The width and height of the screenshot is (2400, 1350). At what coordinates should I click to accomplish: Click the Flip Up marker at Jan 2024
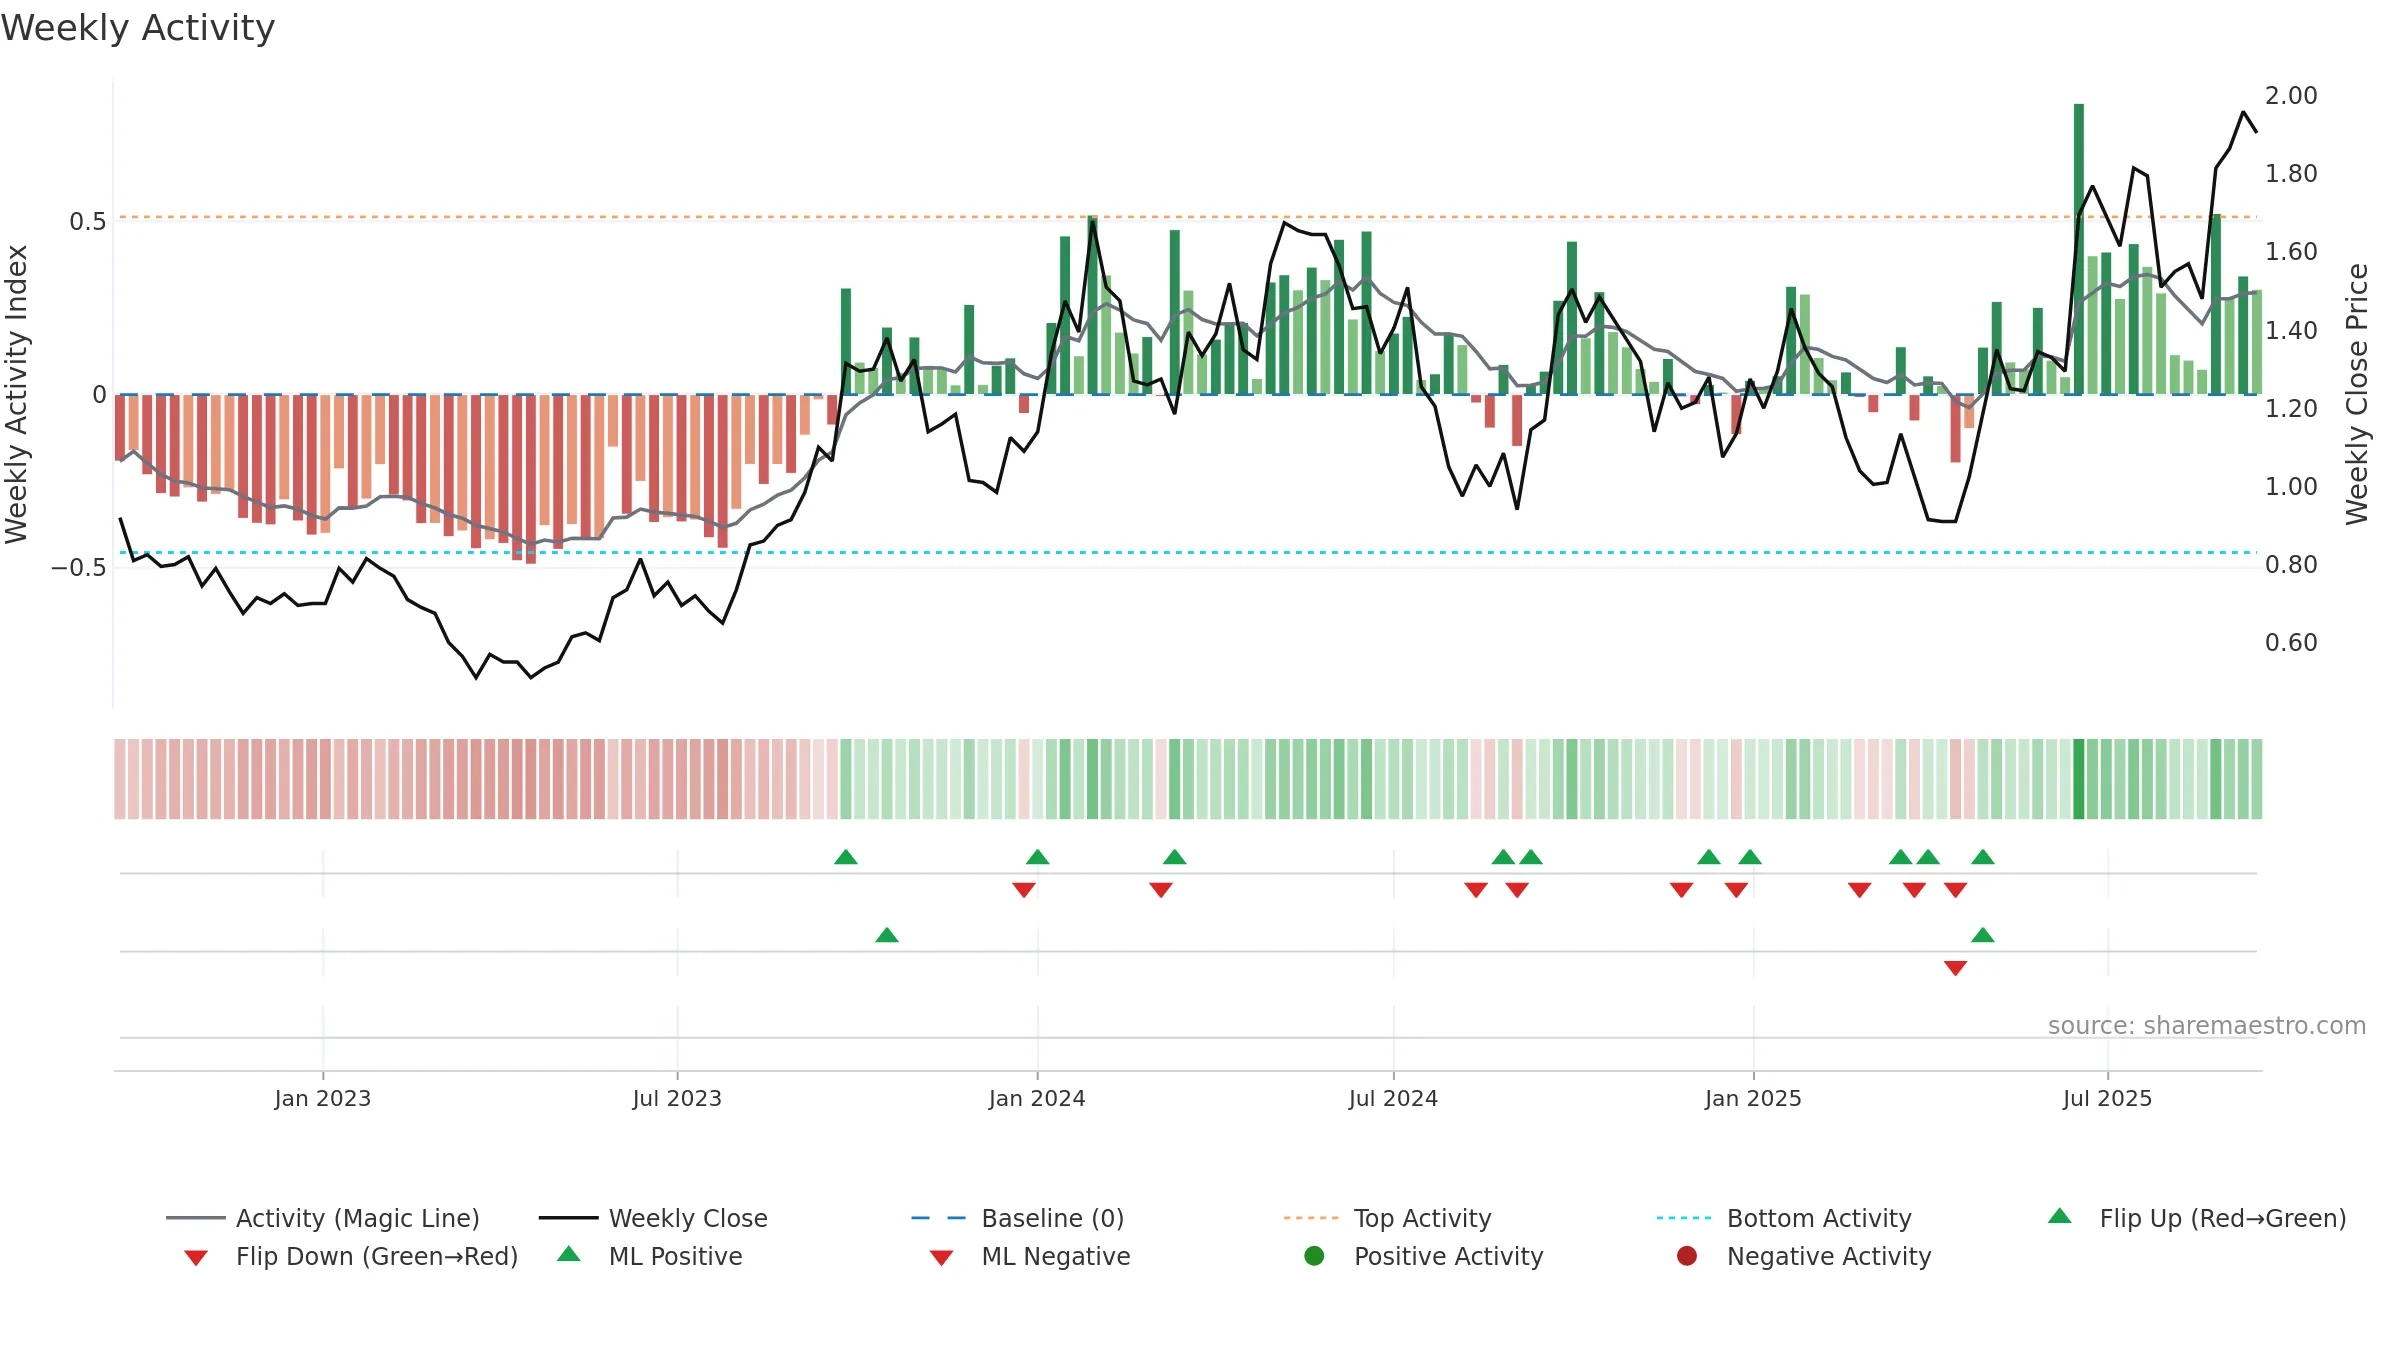click(1038, 857)
